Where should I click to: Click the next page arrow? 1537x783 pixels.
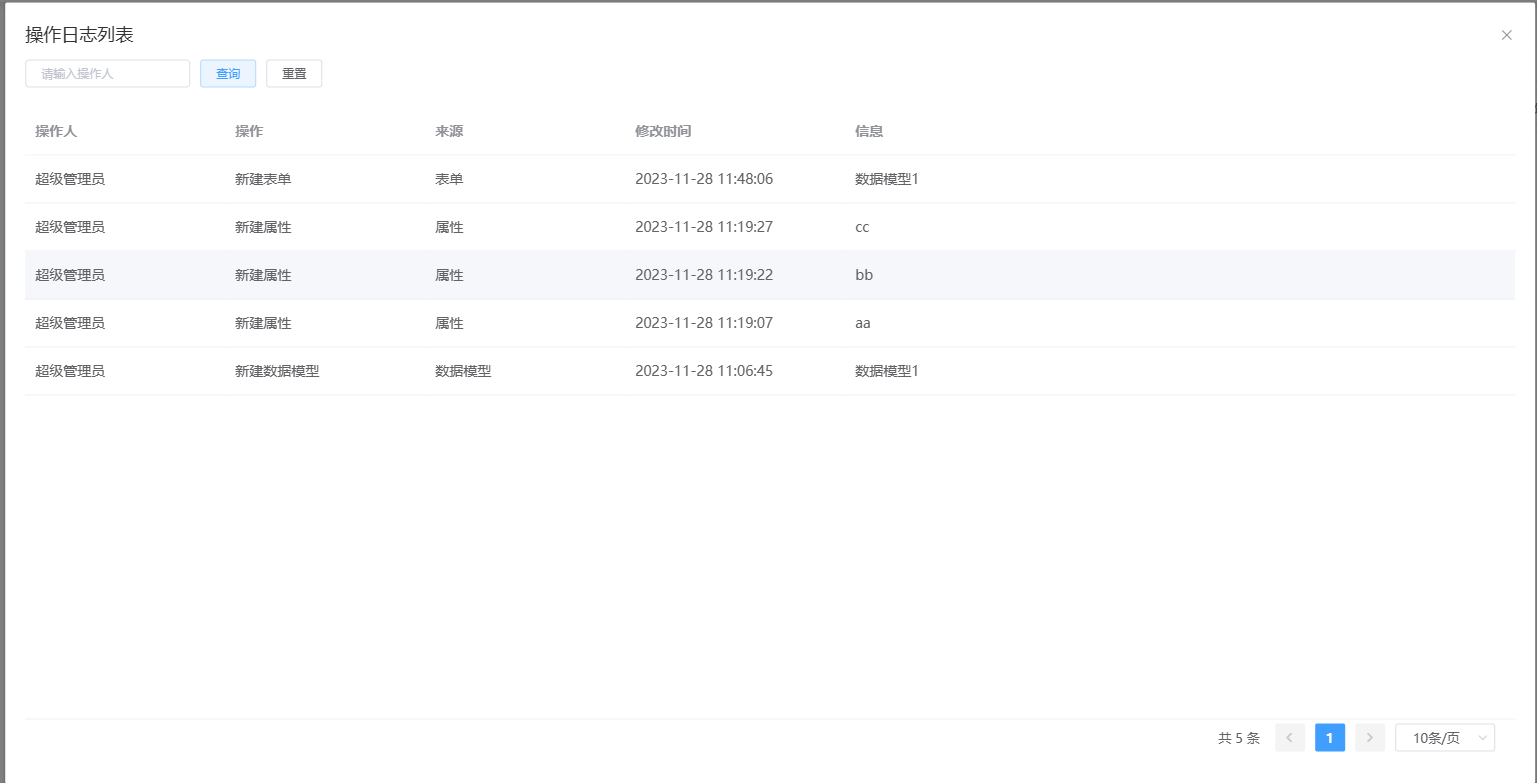point(1369,738)
